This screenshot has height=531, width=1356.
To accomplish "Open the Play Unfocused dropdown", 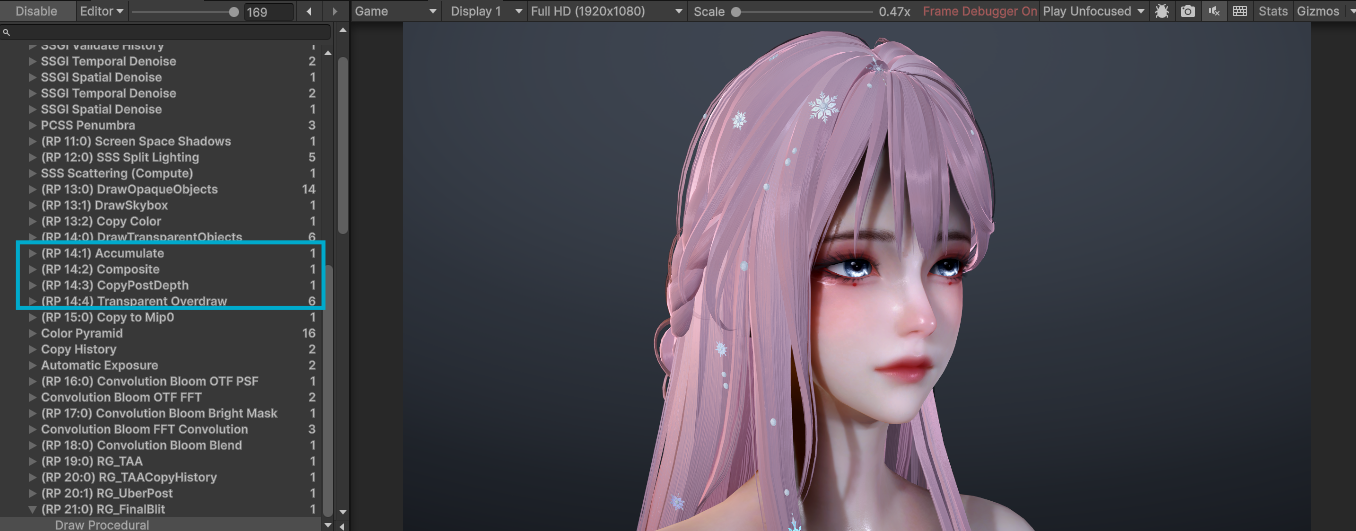I will (x=1092, y=11).
